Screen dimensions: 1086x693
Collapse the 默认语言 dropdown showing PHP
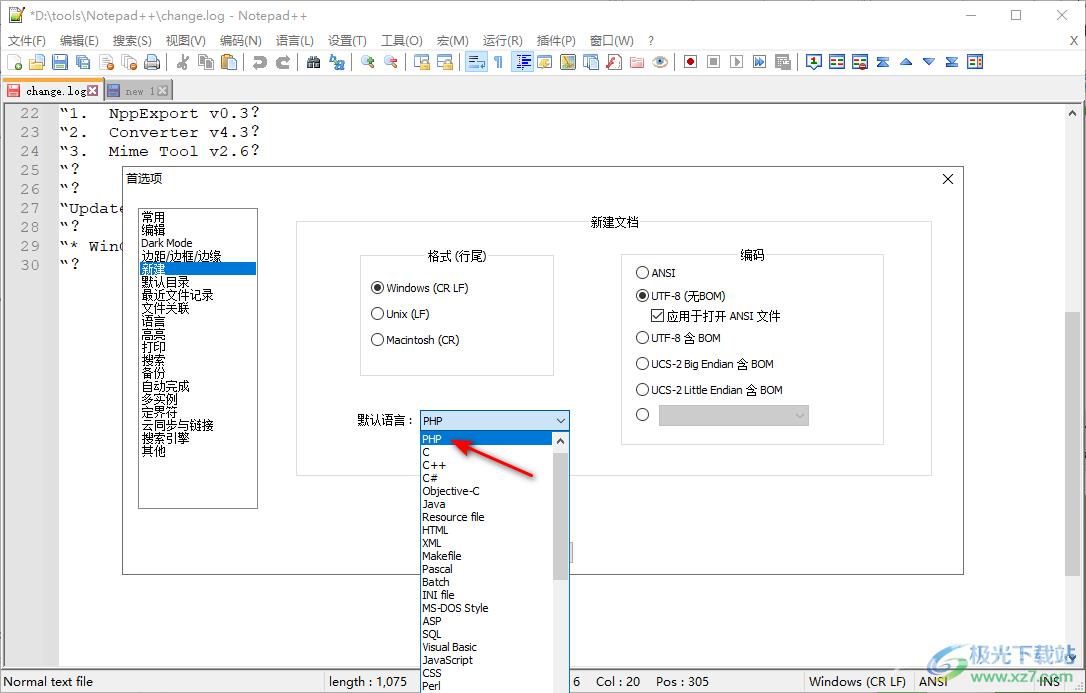[495, 420]
